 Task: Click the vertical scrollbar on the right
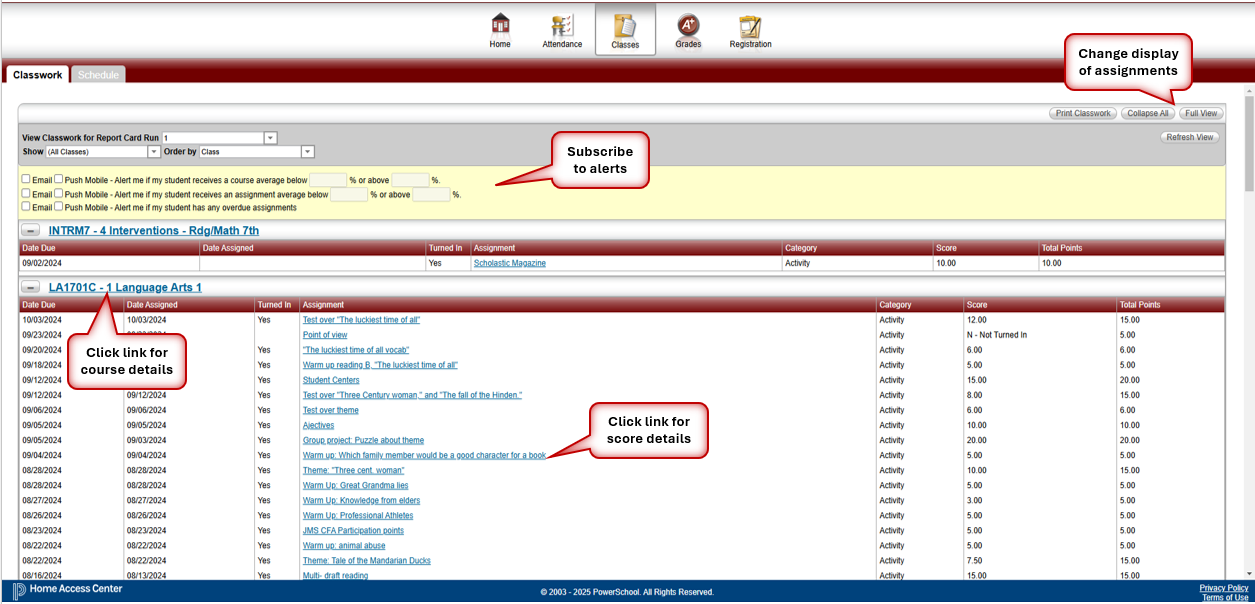pyautogui.click(x=1248, y=300)
